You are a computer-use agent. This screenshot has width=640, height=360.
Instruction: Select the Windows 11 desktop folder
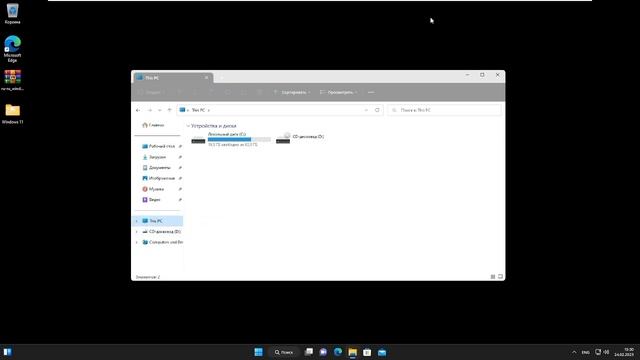click(12, 113)
